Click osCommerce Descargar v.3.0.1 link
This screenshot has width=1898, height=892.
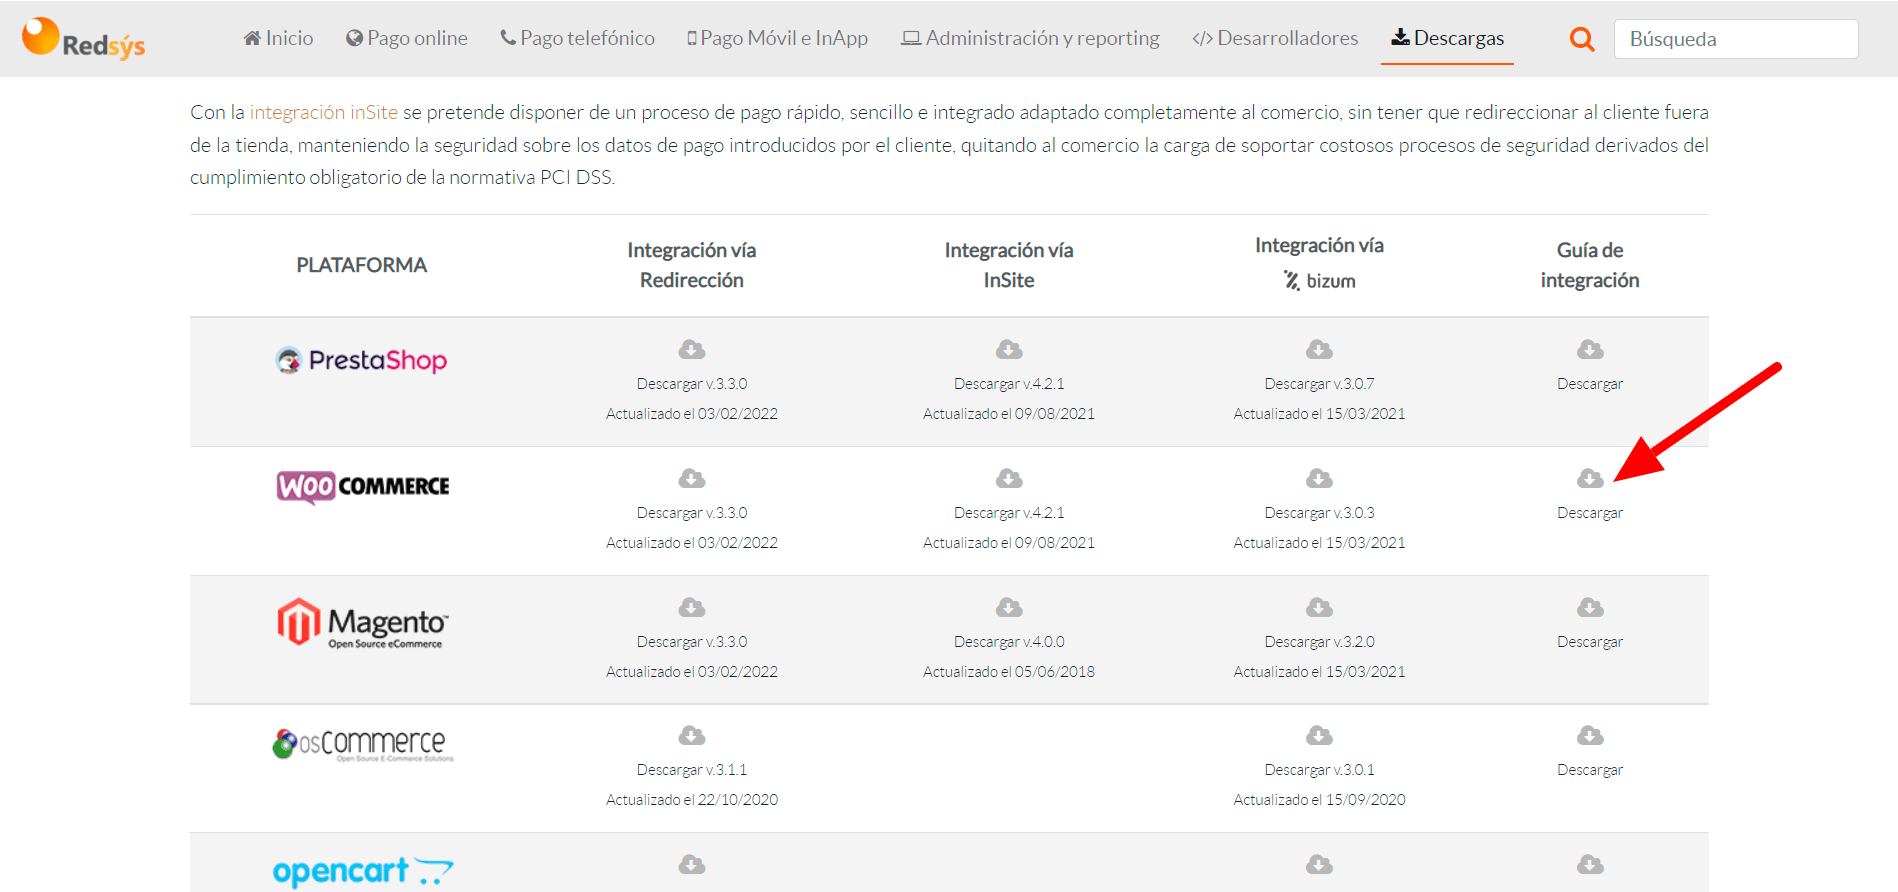click(1319, 770)
